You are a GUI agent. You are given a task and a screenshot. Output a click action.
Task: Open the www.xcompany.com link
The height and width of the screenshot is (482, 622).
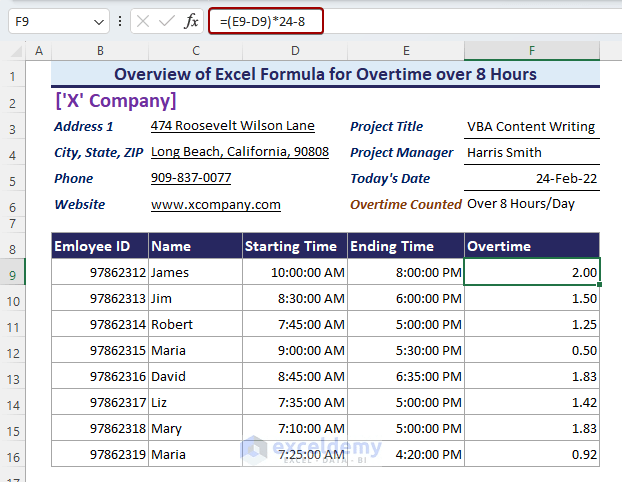(x=216, y=204)
